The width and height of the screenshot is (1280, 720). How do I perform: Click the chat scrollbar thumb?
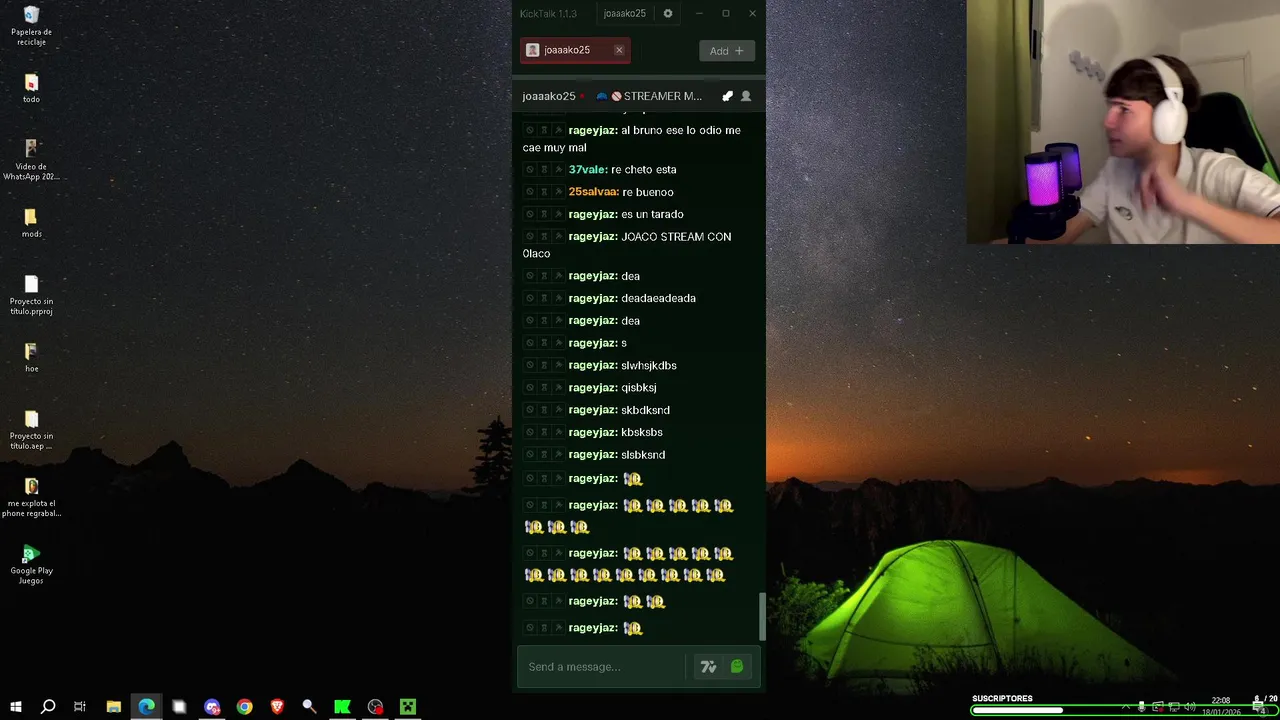(762, 617)
